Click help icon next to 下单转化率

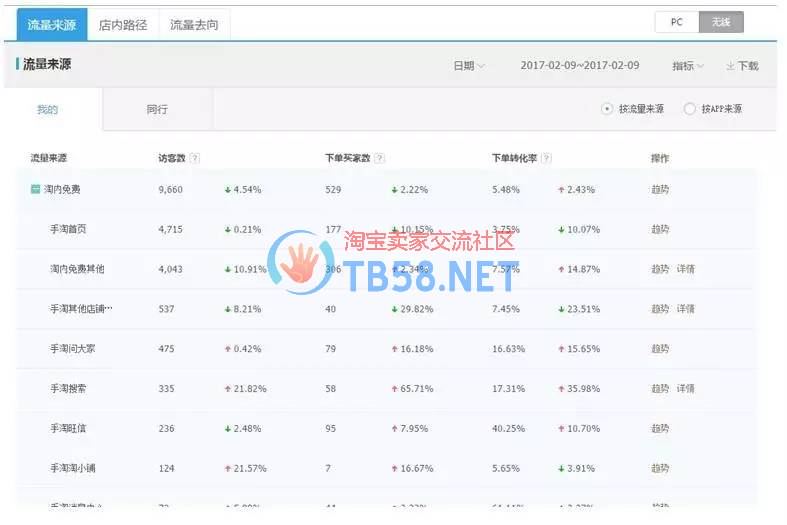click(x=547, y=158)
